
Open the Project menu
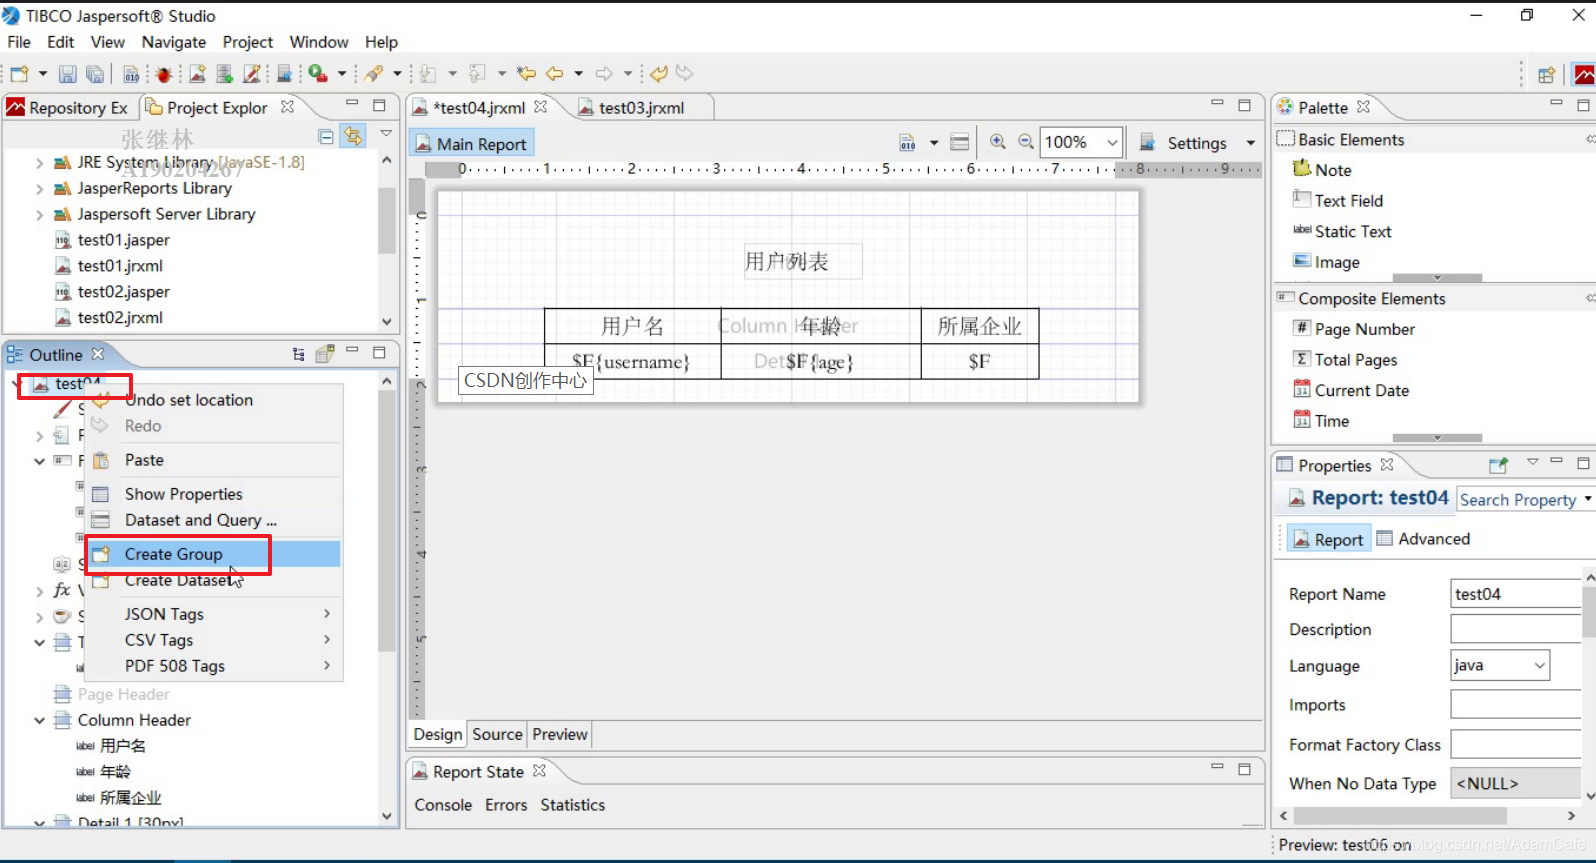[248, 42]
